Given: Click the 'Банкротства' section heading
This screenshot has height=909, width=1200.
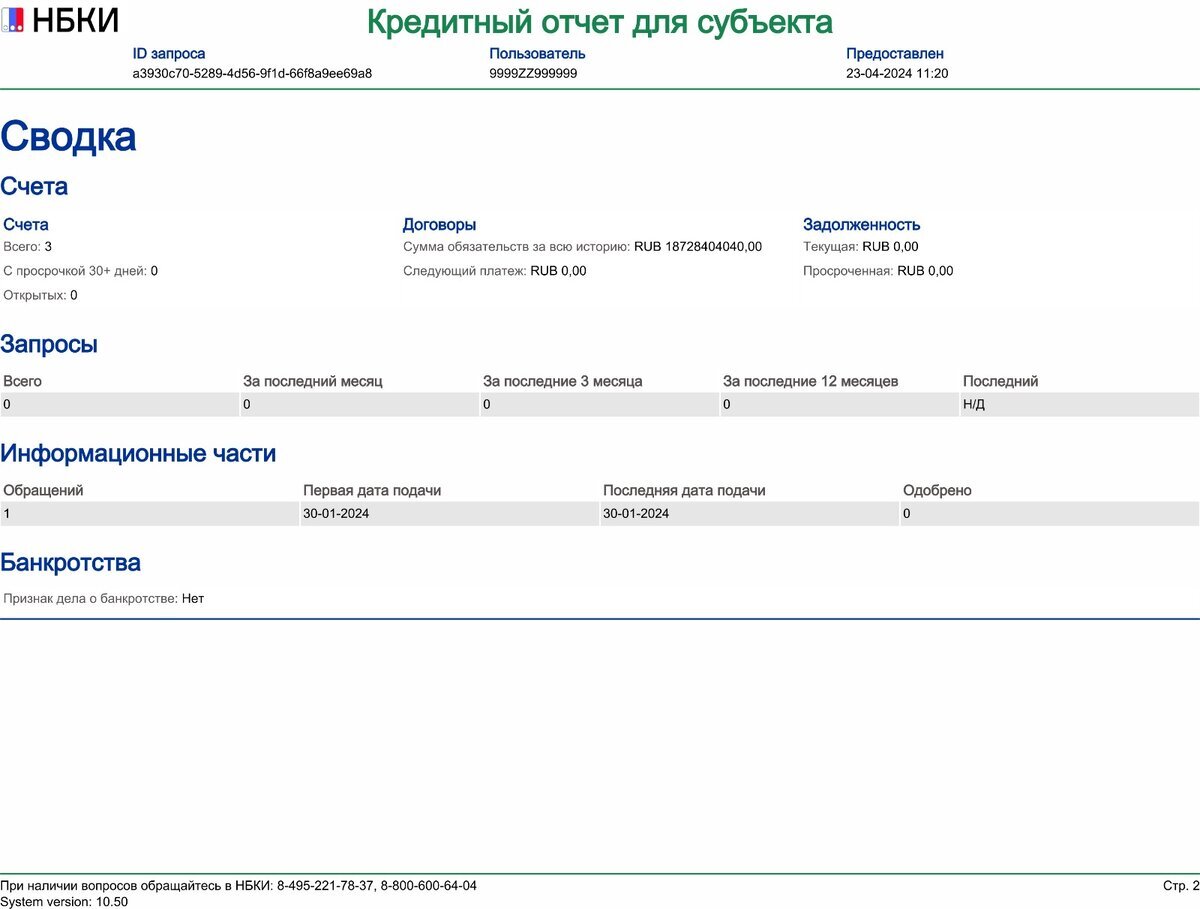Looking at the screenshot, I should tap(70, 563).
